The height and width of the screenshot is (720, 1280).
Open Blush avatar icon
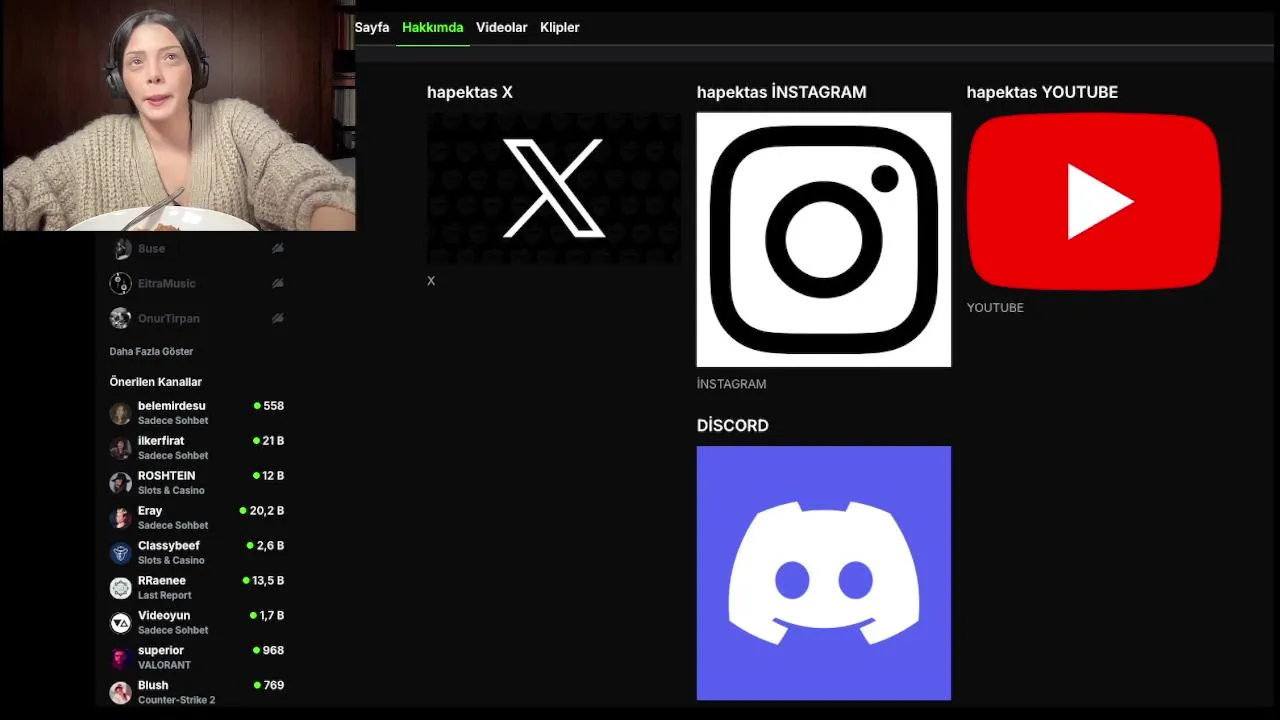tap(121, 693)
